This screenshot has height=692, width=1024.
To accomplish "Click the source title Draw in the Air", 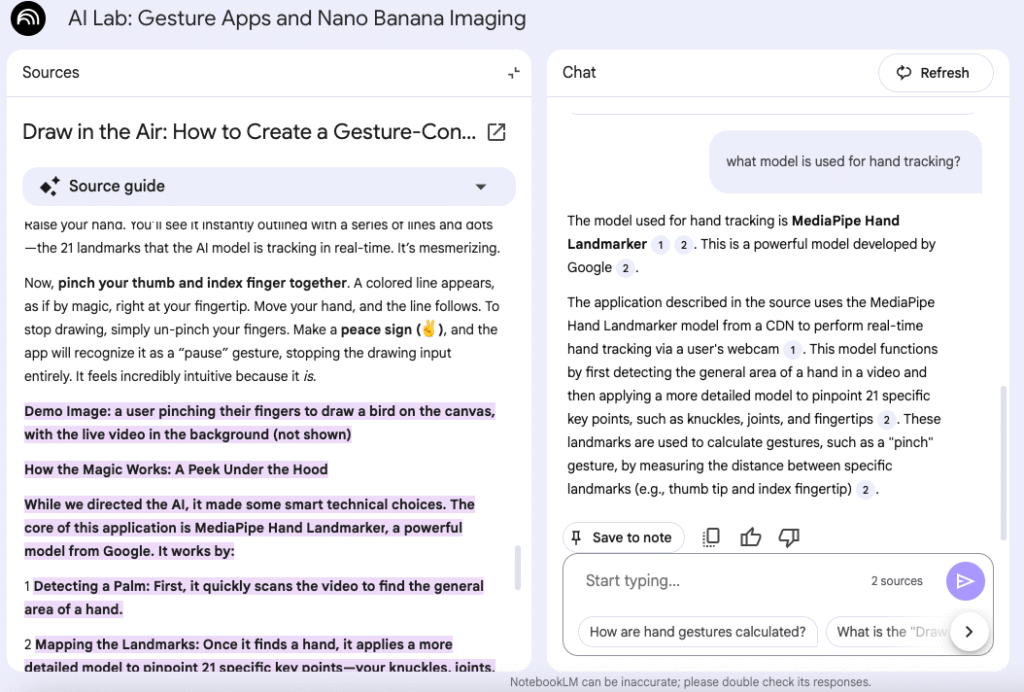I will click(249, 132).
